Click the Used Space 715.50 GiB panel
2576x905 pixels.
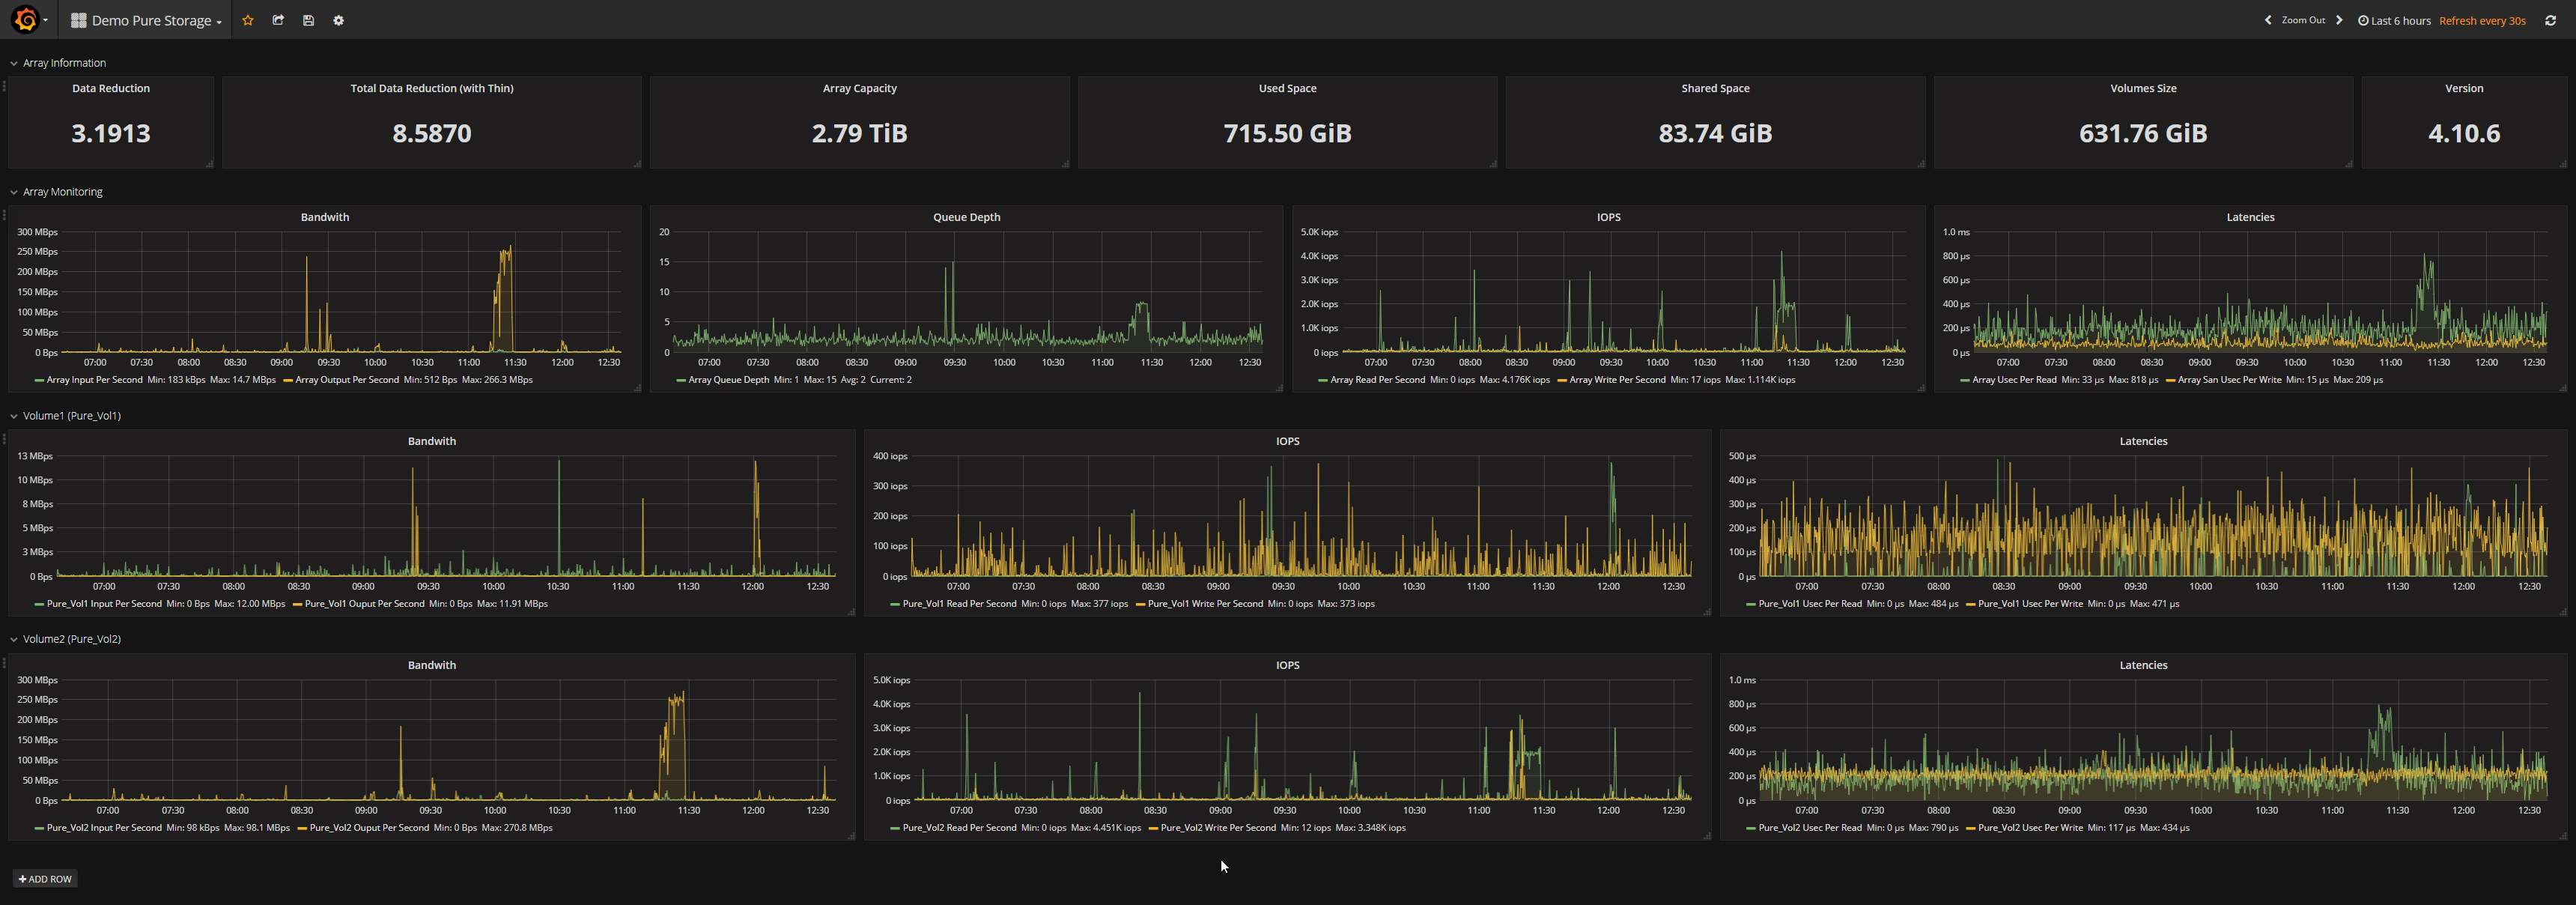pos(1287,132)
